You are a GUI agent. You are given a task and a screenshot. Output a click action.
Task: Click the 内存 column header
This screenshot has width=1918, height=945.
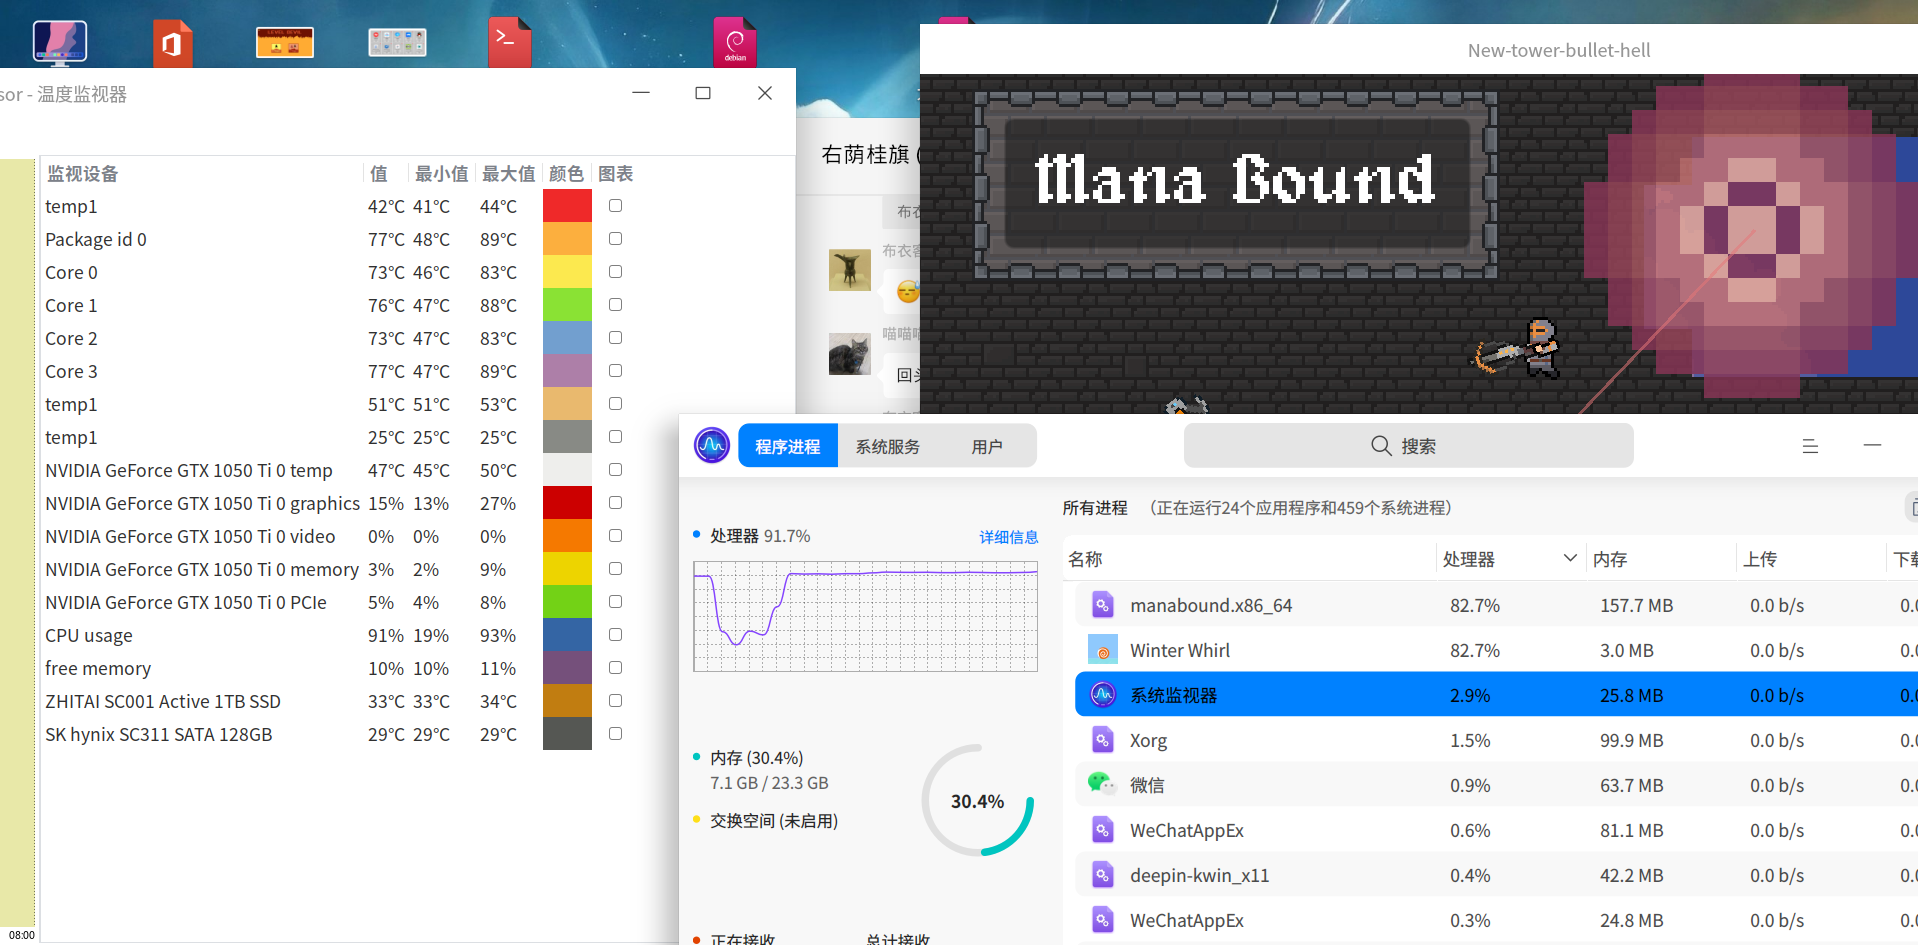coord(1660,559)
